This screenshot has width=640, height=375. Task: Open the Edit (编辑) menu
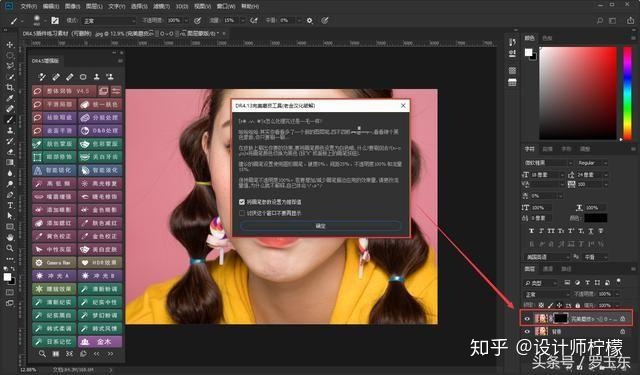coord(51,7)
